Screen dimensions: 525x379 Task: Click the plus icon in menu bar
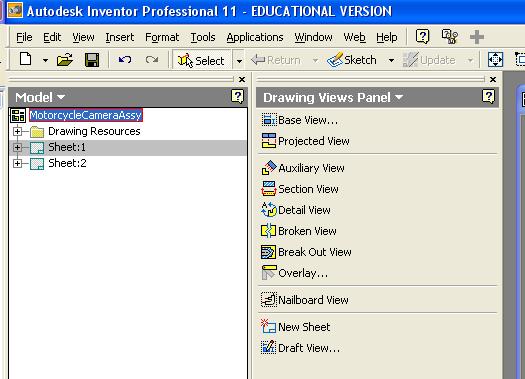coord(477,37)
